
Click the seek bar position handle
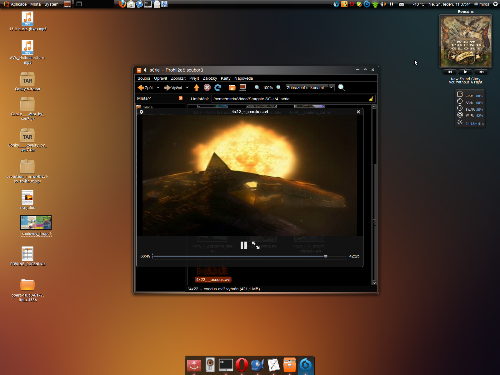[325, 256]
